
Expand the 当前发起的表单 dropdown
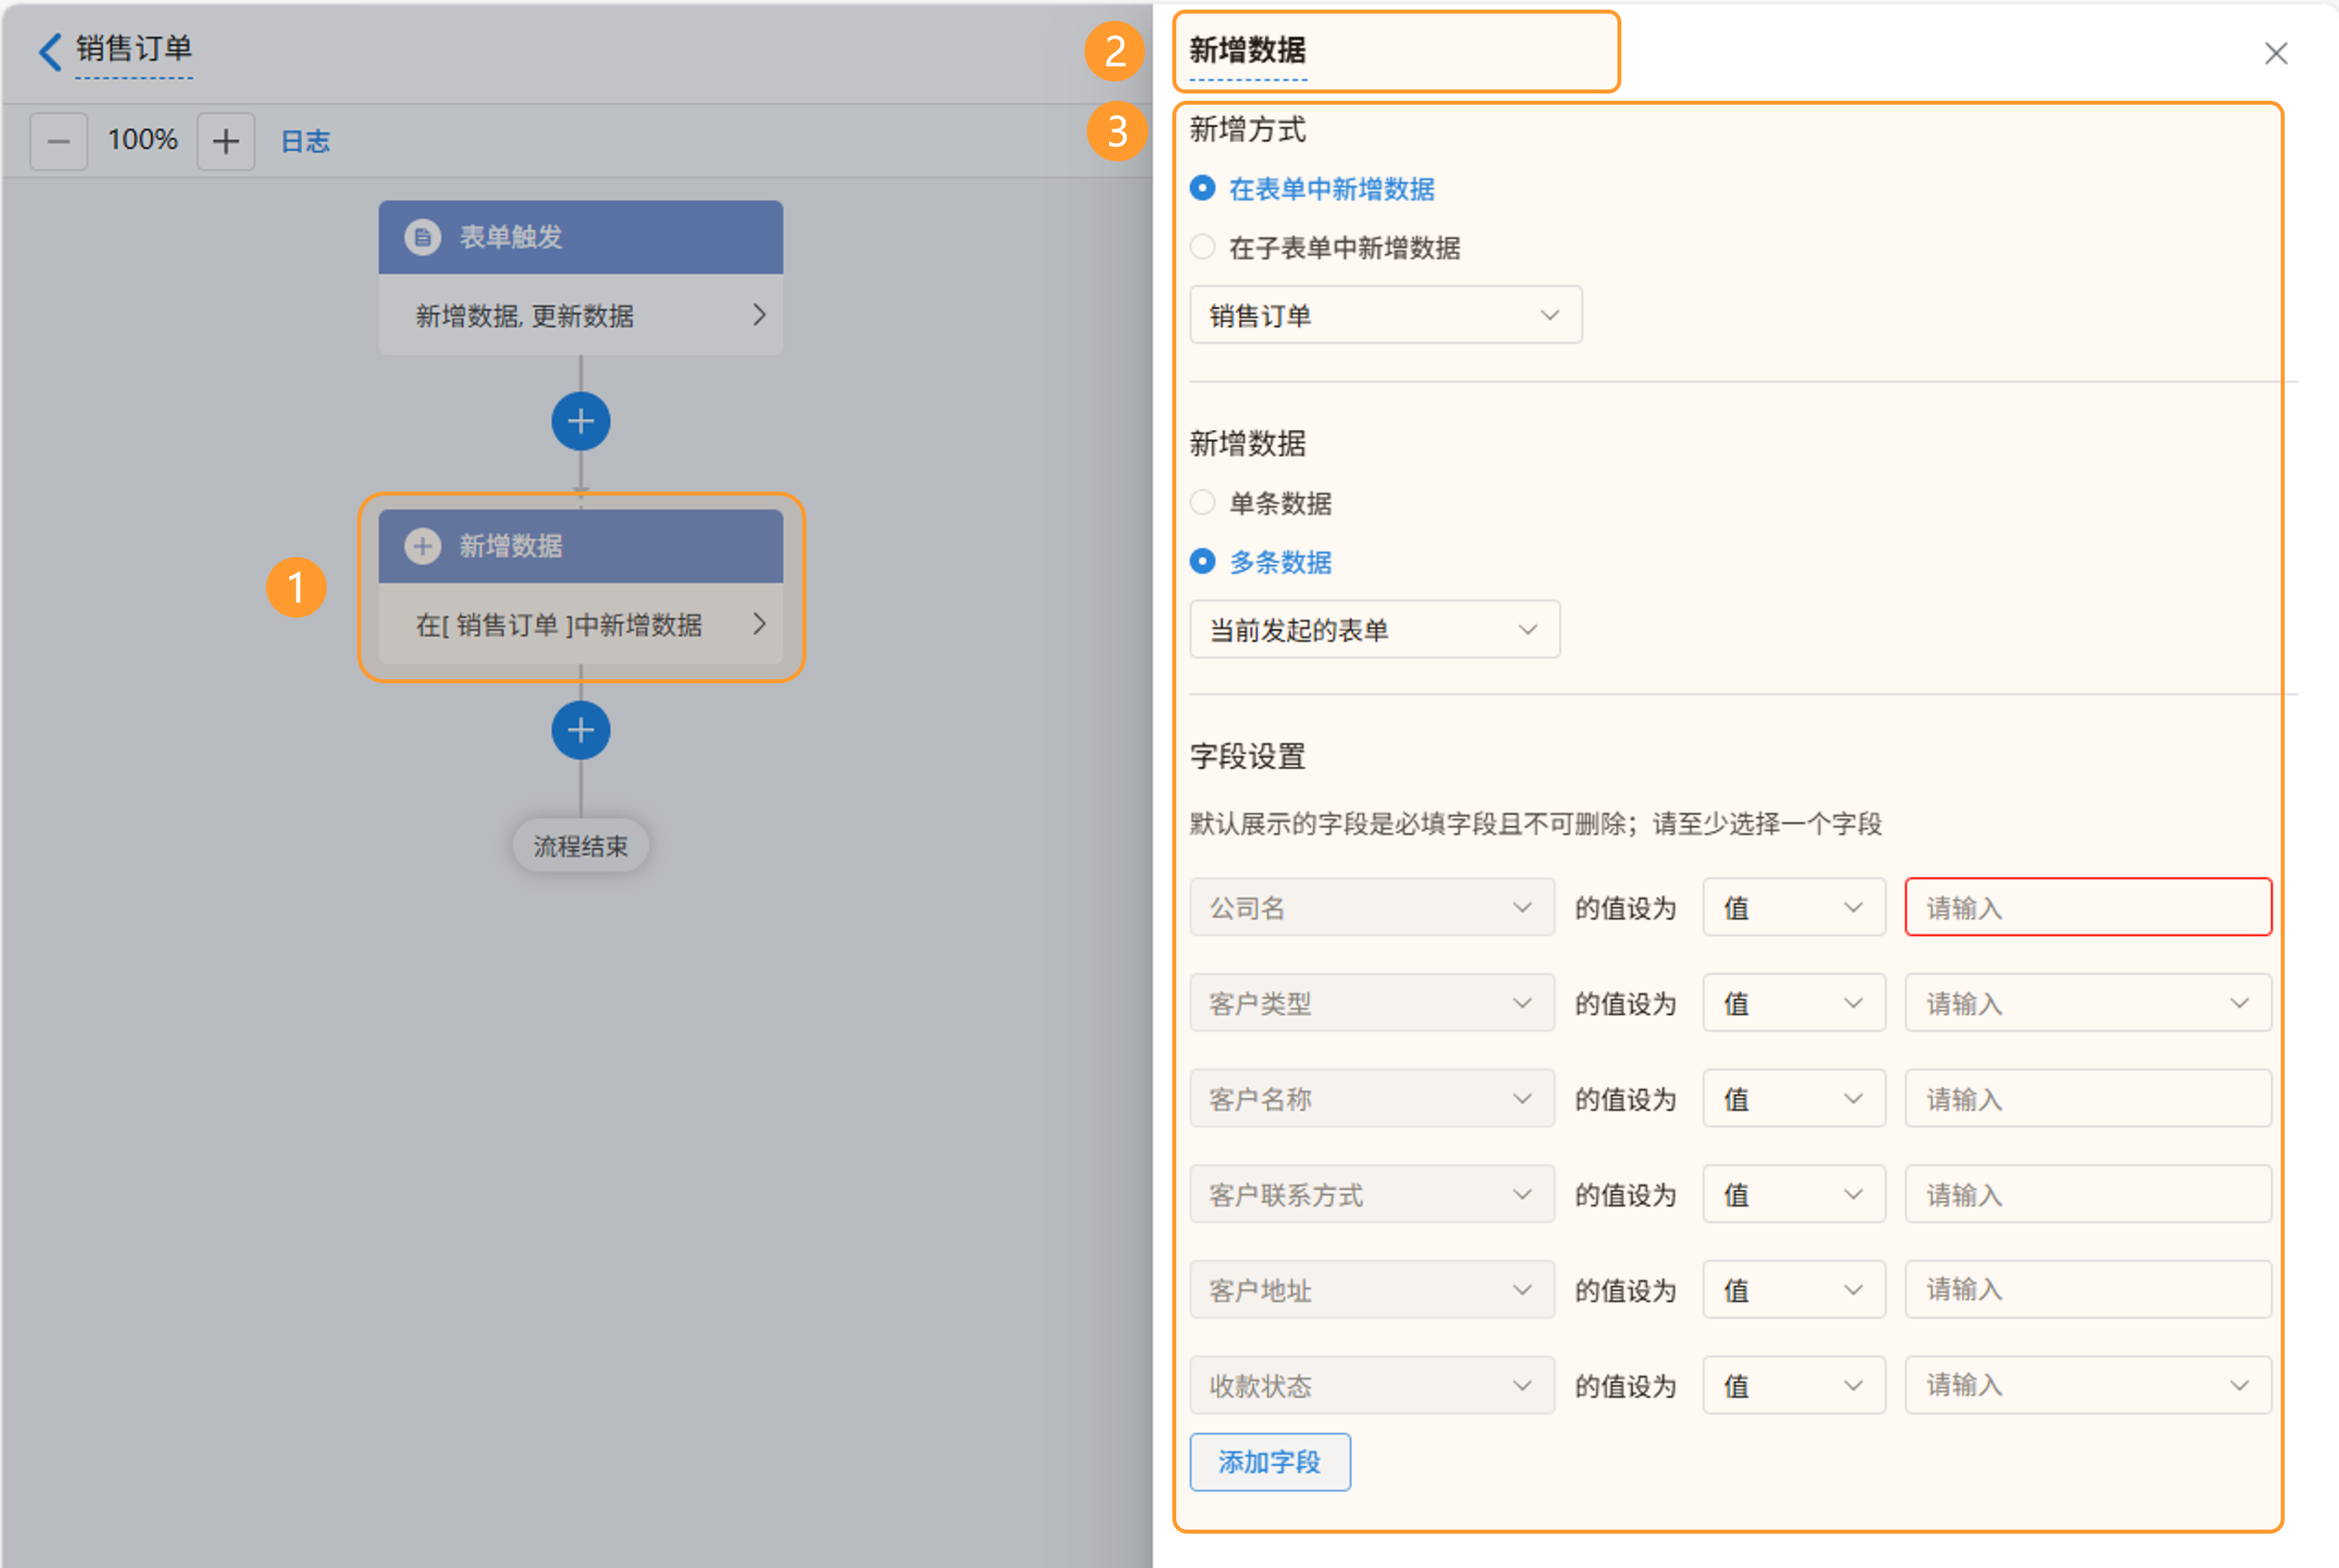[x=1374, y=629]
